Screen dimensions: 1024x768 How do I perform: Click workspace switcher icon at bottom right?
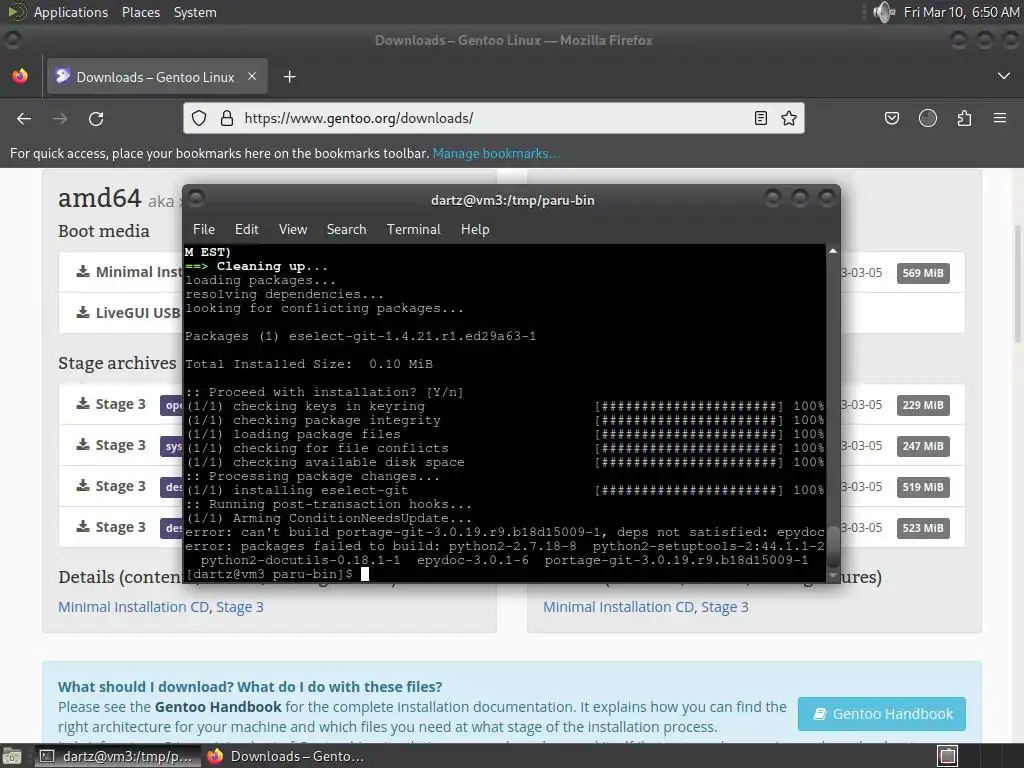pyautogui.click(x=948, y=756)
